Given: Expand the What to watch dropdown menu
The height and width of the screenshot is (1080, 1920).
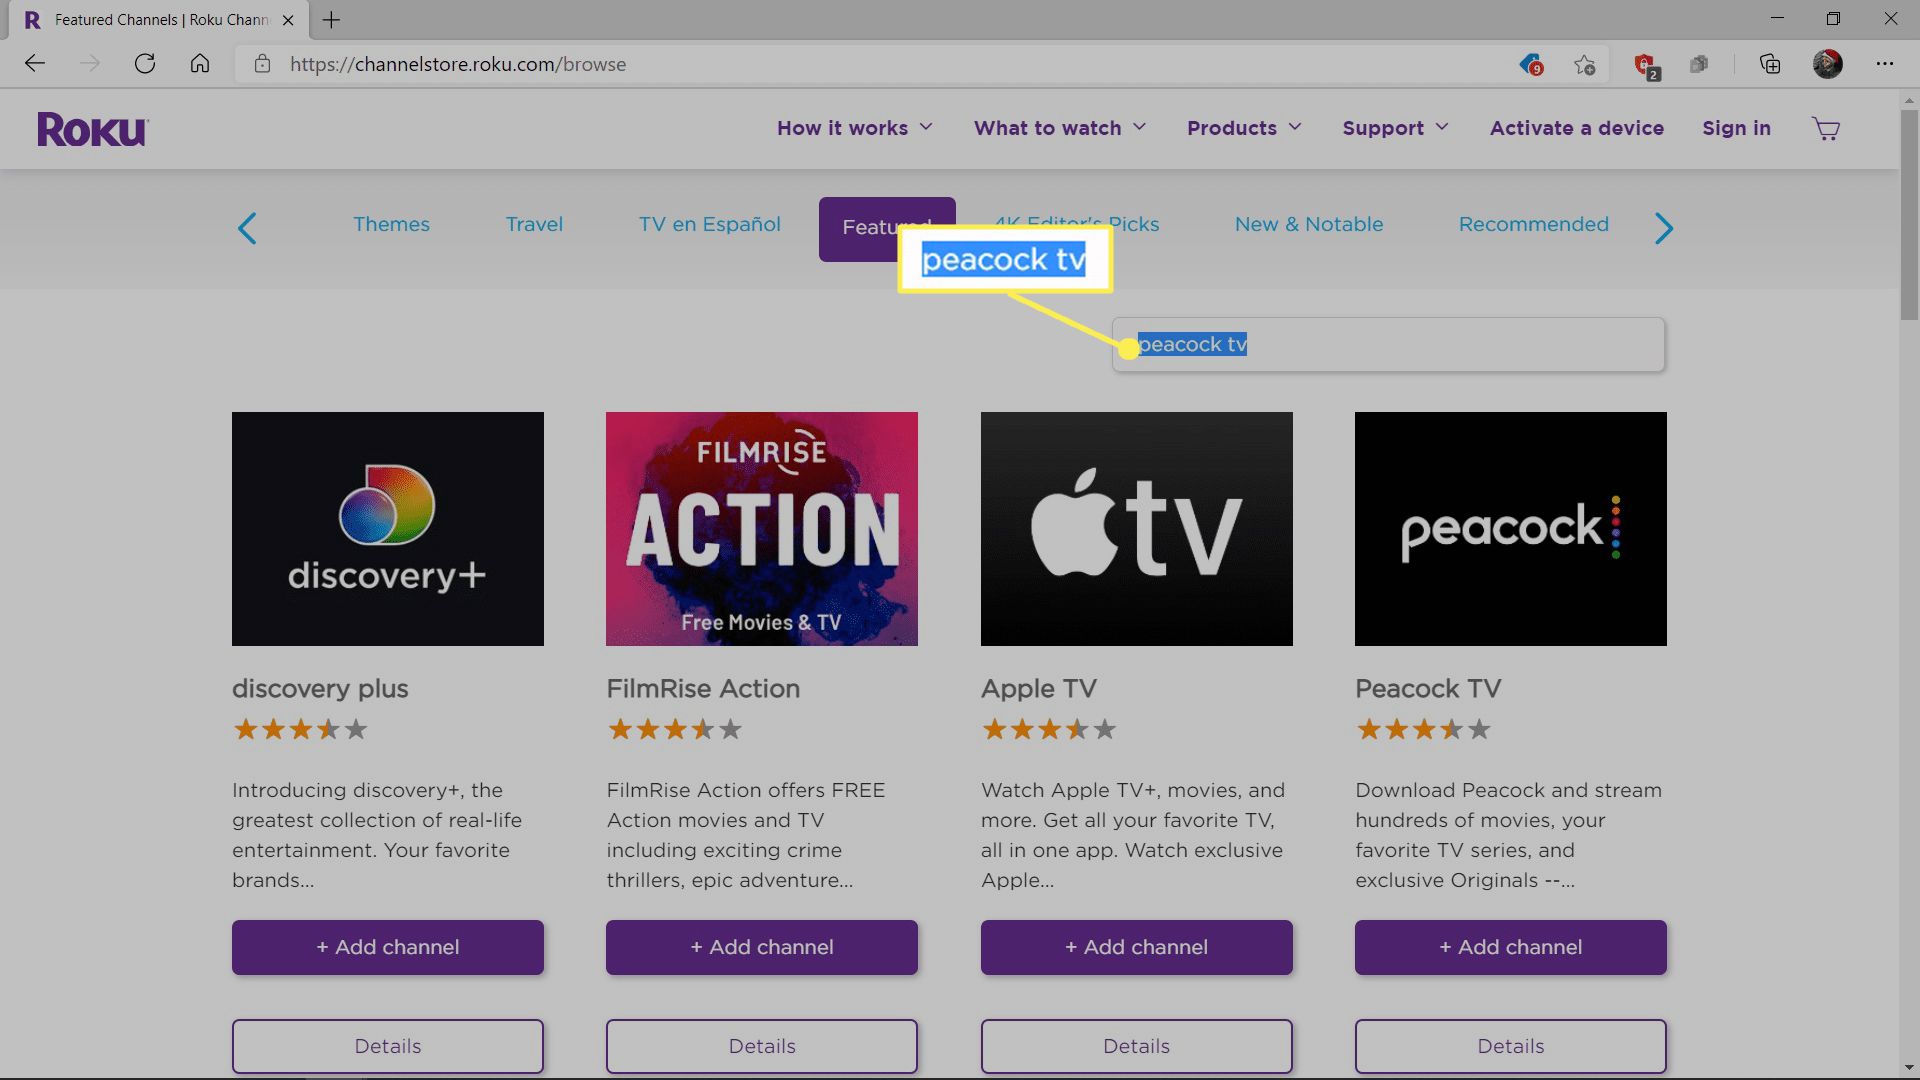Looking at the screenshot, I should point(1060,128).
